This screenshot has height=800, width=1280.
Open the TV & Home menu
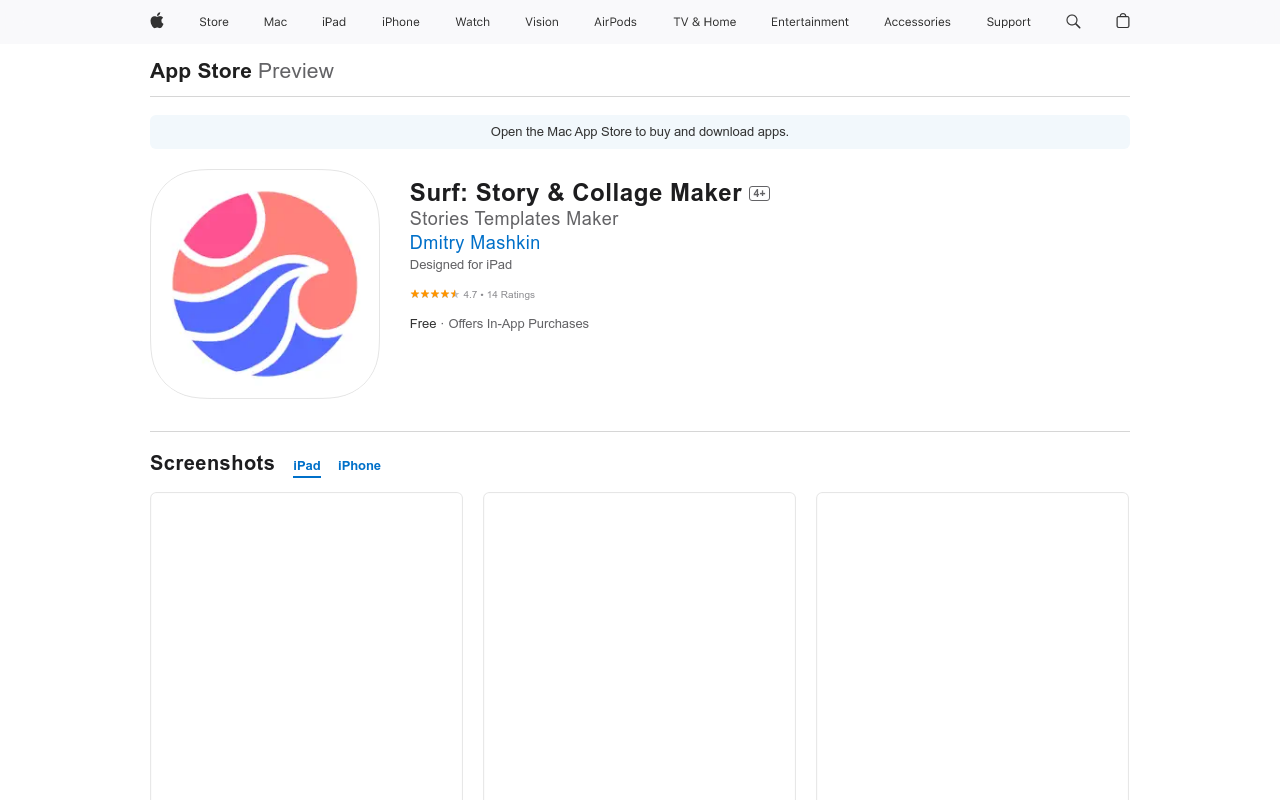tap(705, 22)
